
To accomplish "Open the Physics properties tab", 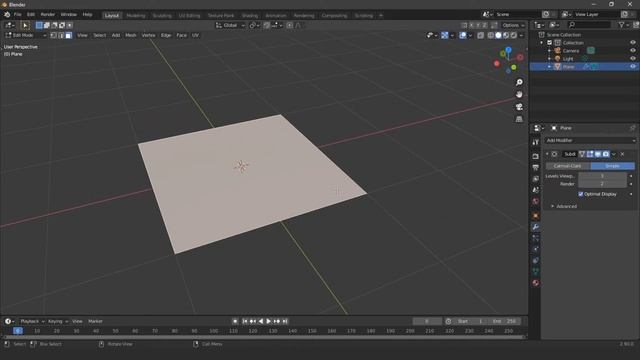I will tap(536, 249).
